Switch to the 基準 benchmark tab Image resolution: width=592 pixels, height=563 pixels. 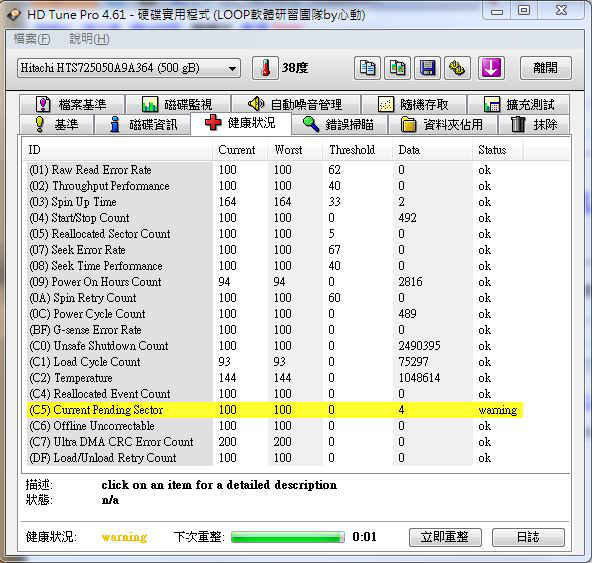(57, 124)
